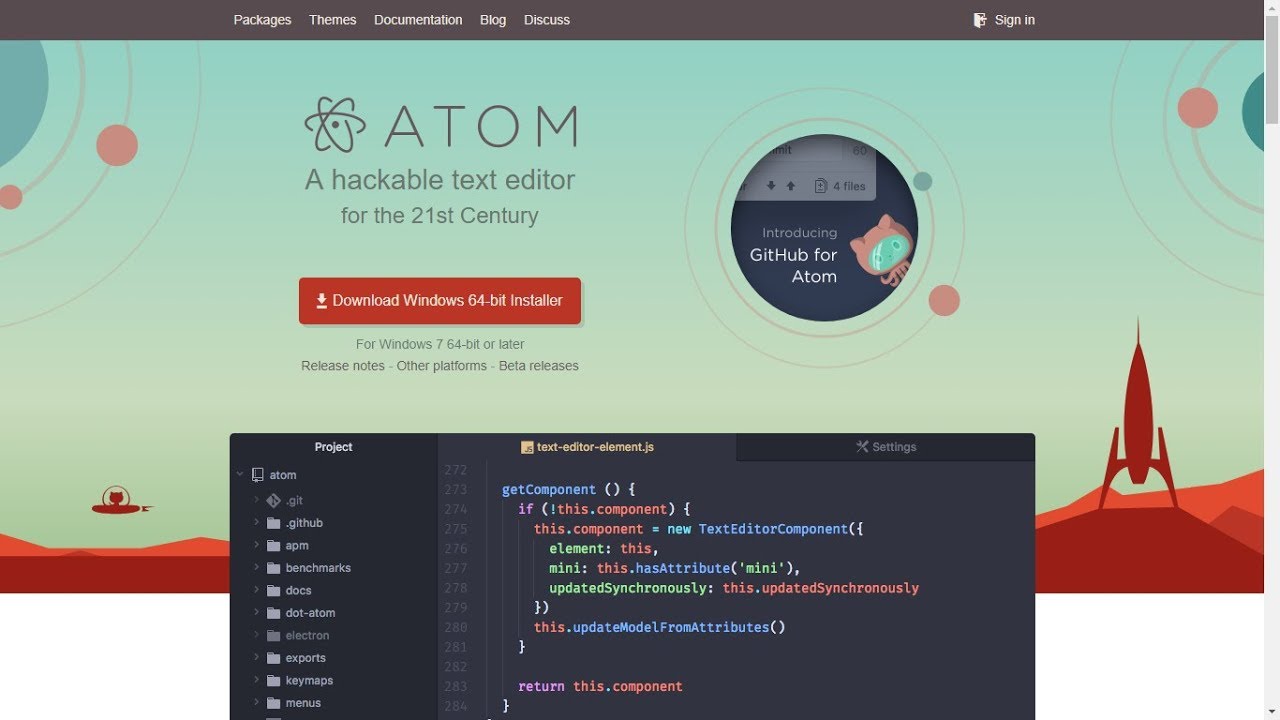Screen dimensions: 1280x720
Task: Expand the dot-atom folder chevron
Action: pyautogui.click(x=256, y=613)
